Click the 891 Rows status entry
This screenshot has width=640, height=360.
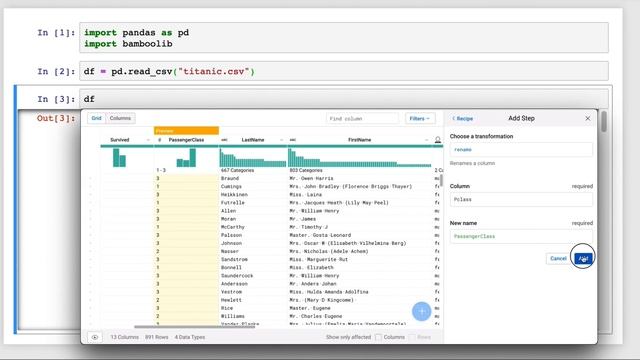coord(157,337)
